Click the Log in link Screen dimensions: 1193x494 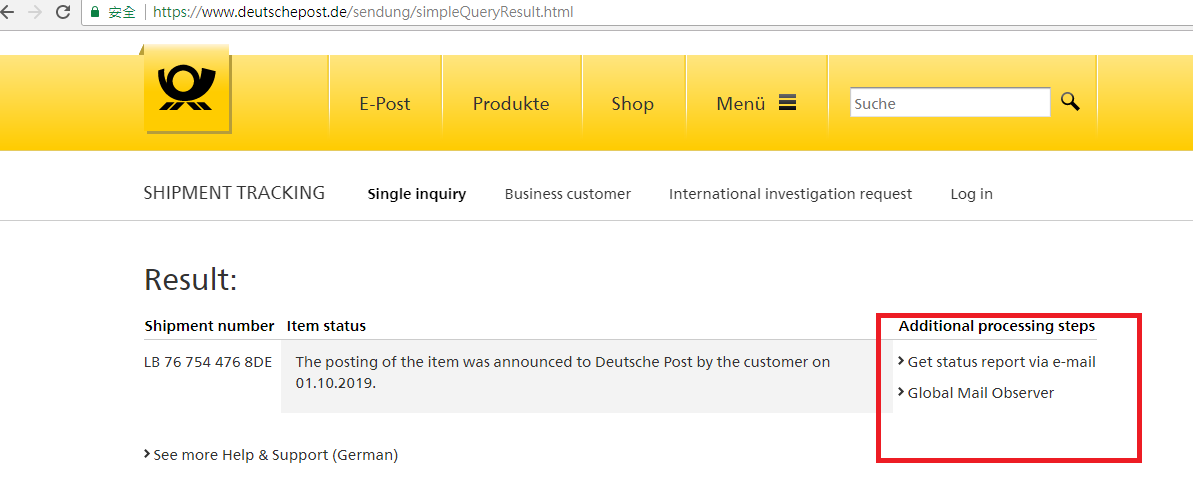[x=971, y=194]
